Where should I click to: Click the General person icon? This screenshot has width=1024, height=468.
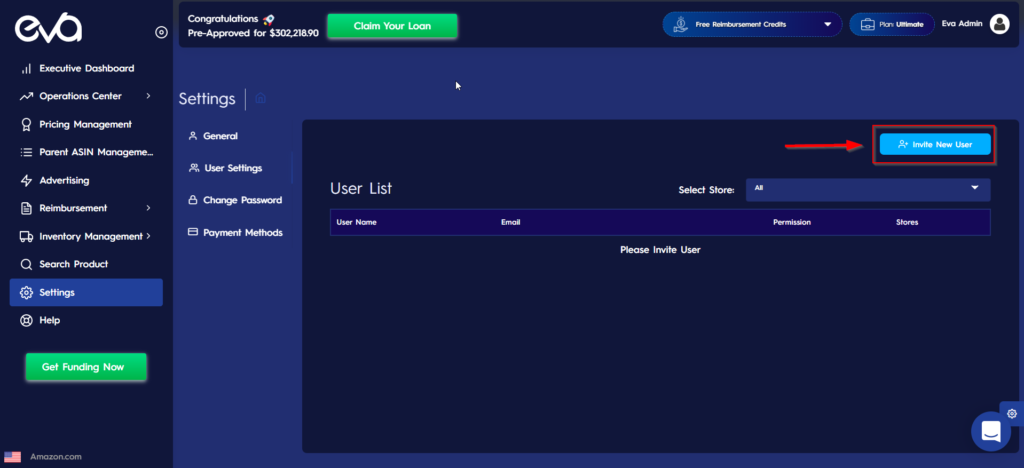click(193, 136)
